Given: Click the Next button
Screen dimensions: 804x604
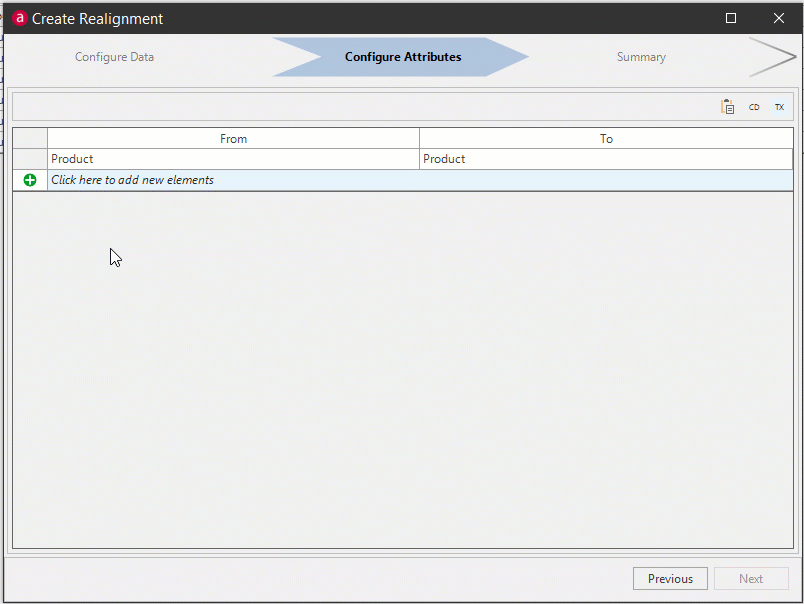Looking at the screenshot, I should click(751, 578).
